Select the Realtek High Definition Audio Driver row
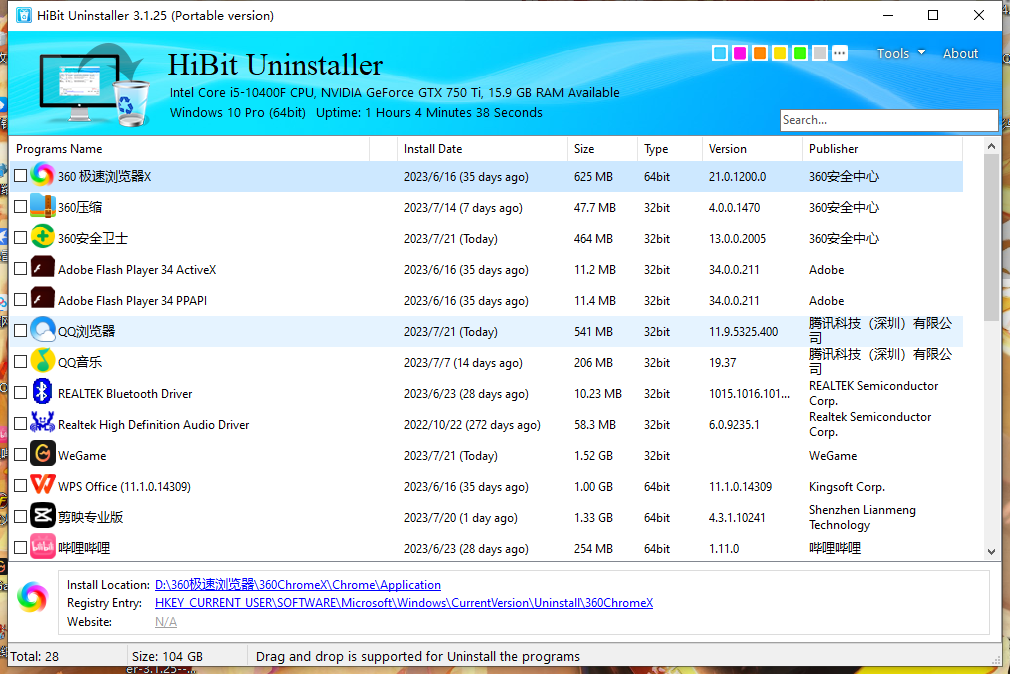Screen dimensions: 1010x674 (x=486, y=424)
